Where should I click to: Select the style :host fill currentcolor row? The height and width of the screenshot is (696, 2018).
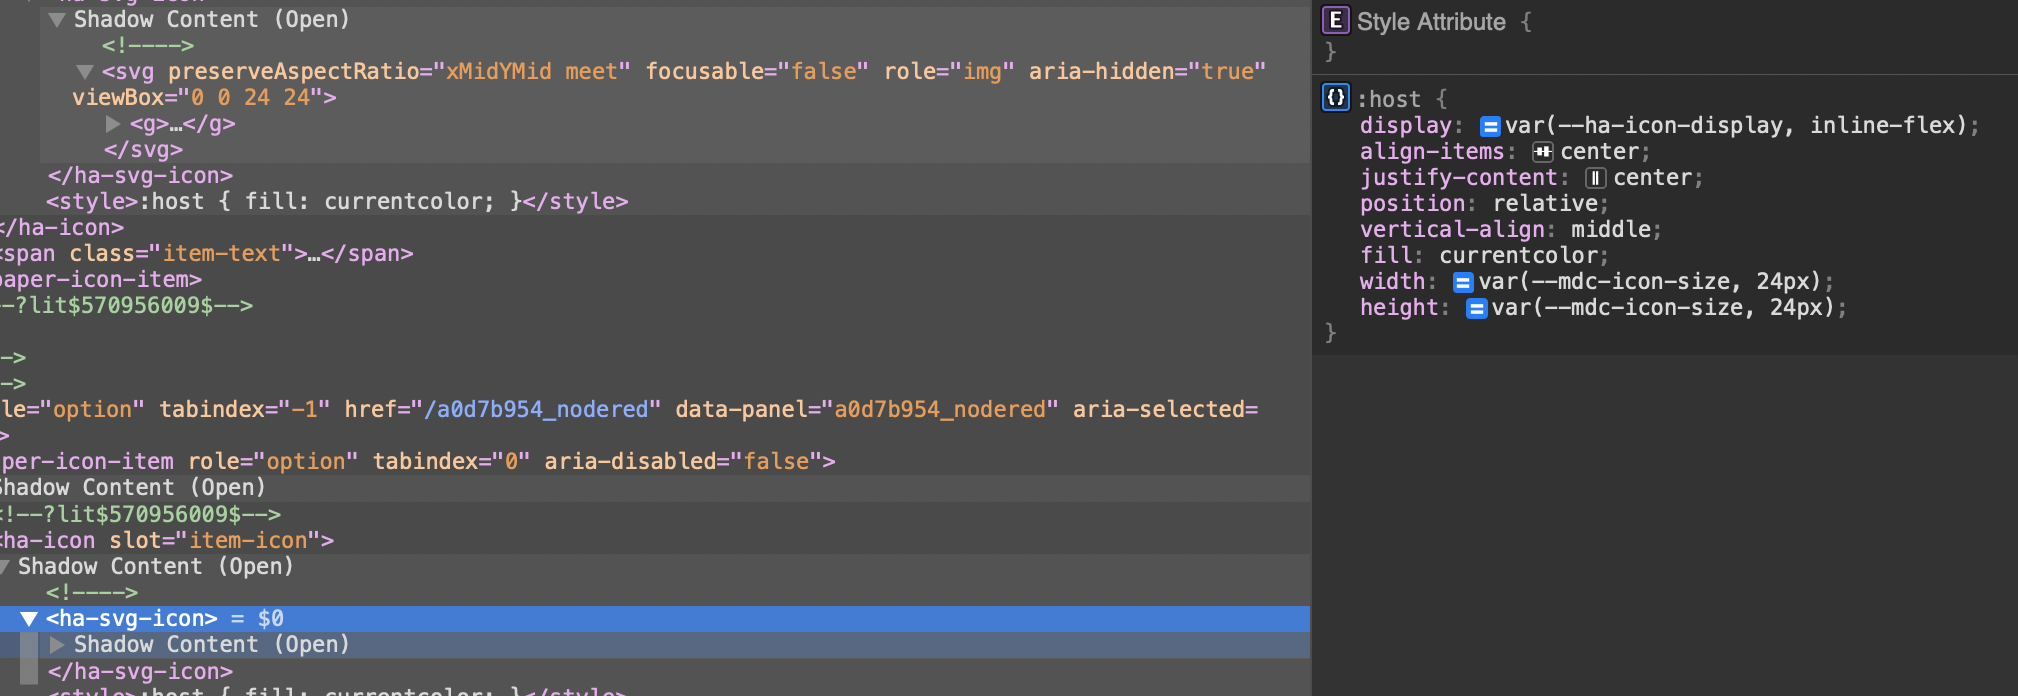tap(655, 202)
